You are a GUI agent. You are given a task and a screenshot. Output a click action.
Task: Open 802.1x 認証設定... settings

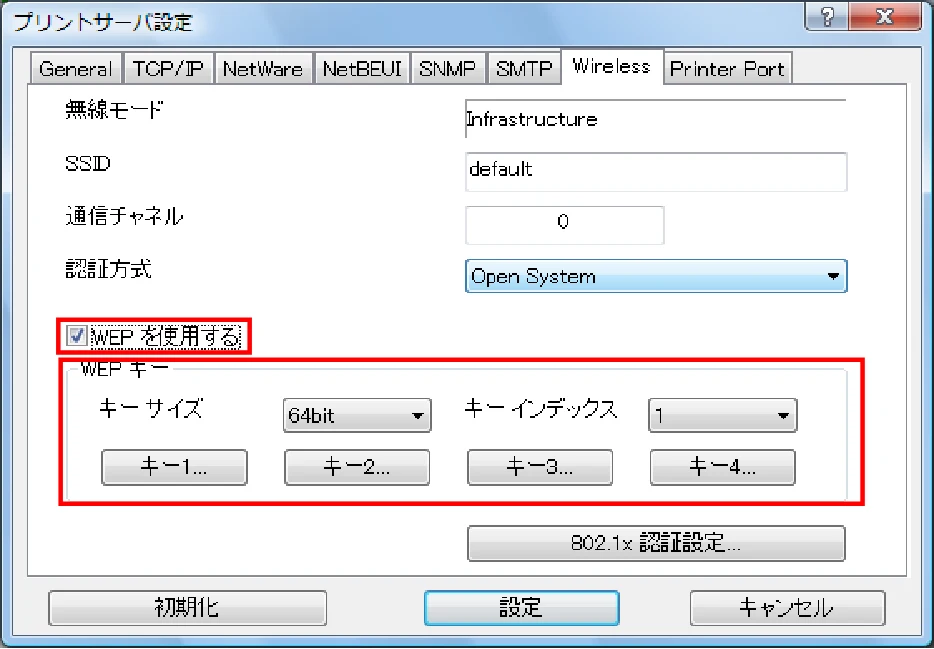coord(656,543)
